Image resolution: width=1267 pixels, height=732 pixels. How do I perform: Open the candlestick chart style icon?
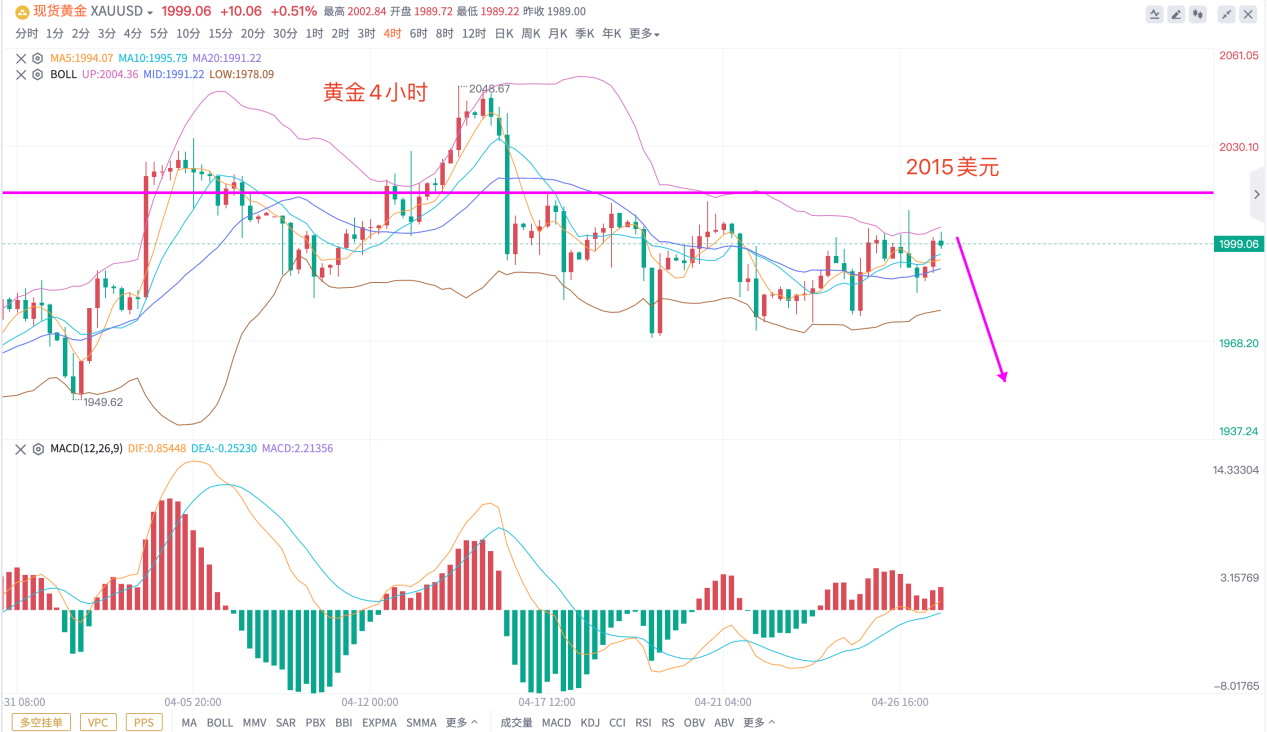(x=1198, y=14)
